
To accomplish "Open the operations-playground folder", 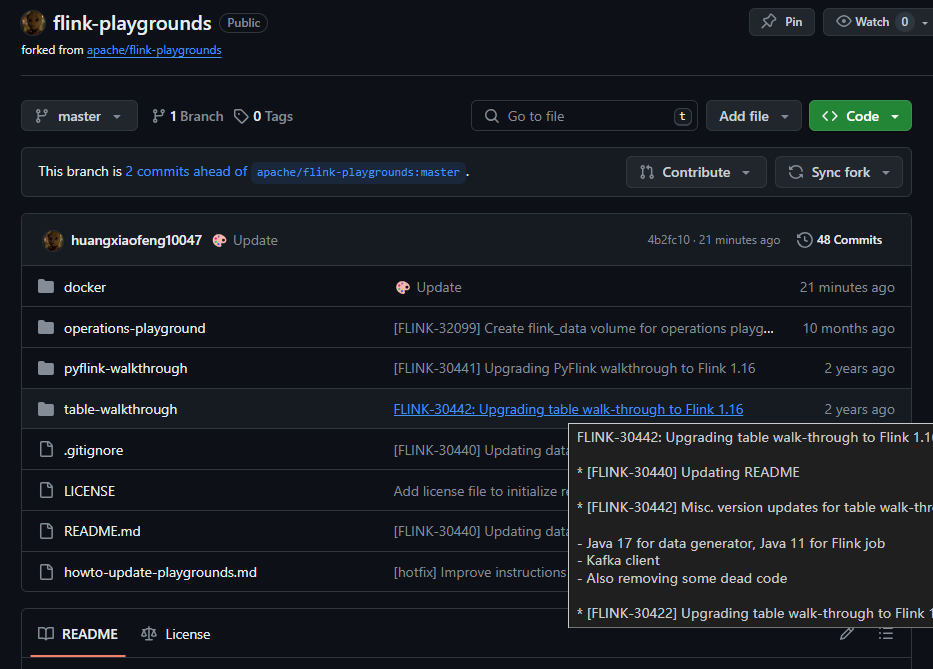I will [134, 329].
